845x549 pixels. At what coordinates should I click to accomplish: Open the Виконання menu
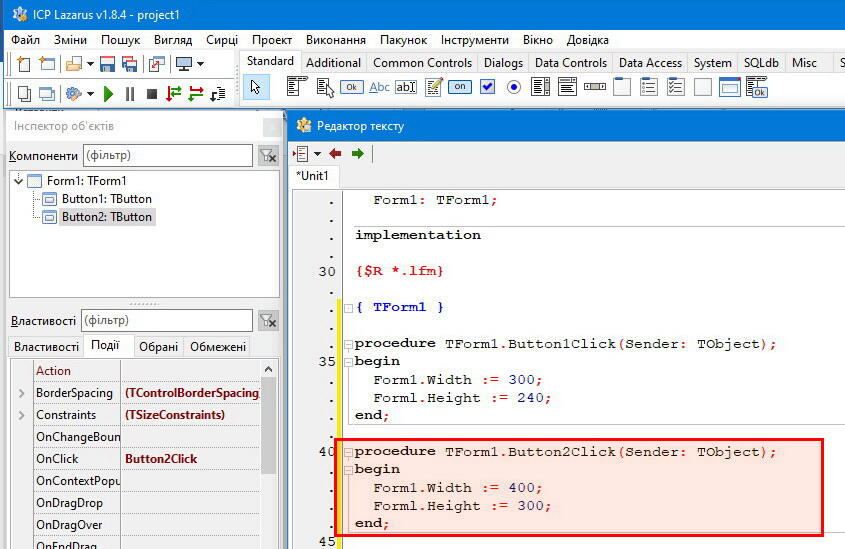pos(336,40)
